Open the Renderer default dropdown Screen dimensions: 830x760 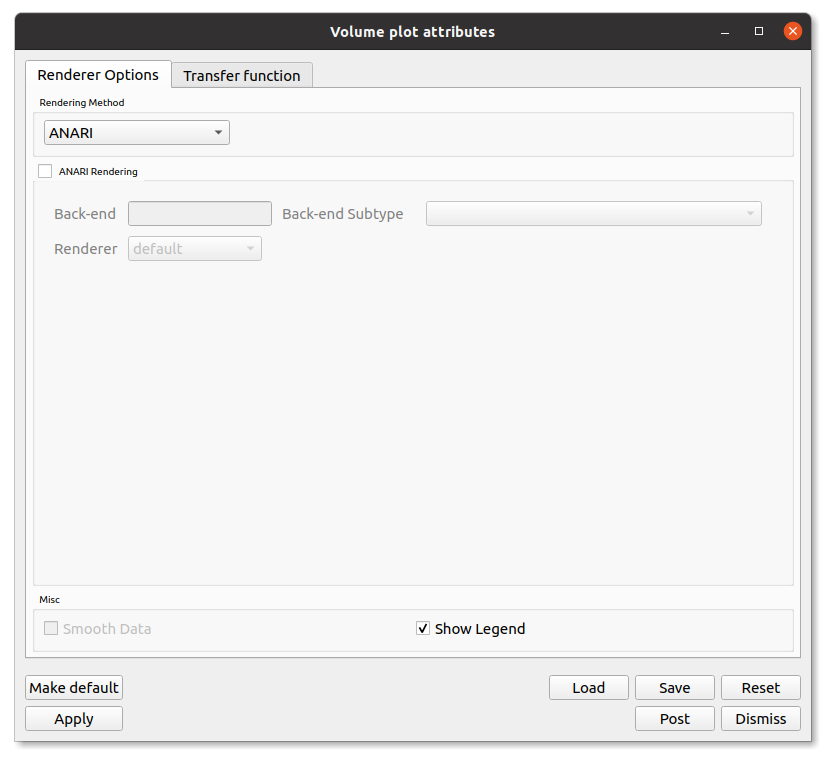[194, 248]
